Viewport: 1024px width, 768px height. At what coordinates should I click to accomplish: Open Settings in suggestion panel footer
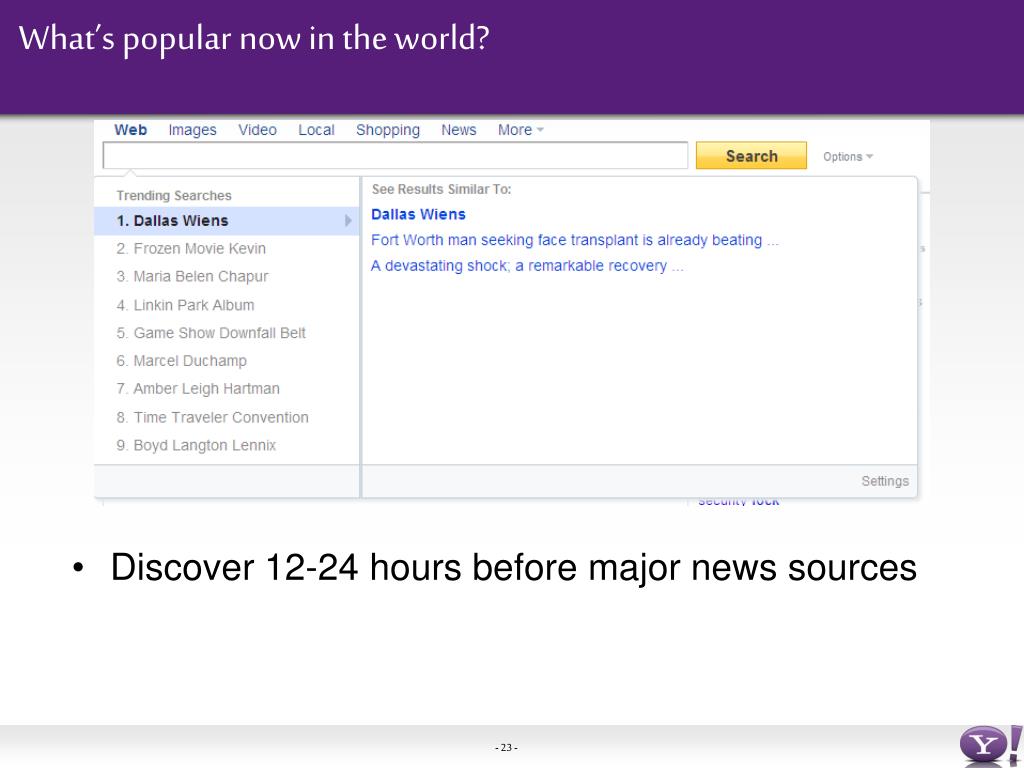click(885, 481)
